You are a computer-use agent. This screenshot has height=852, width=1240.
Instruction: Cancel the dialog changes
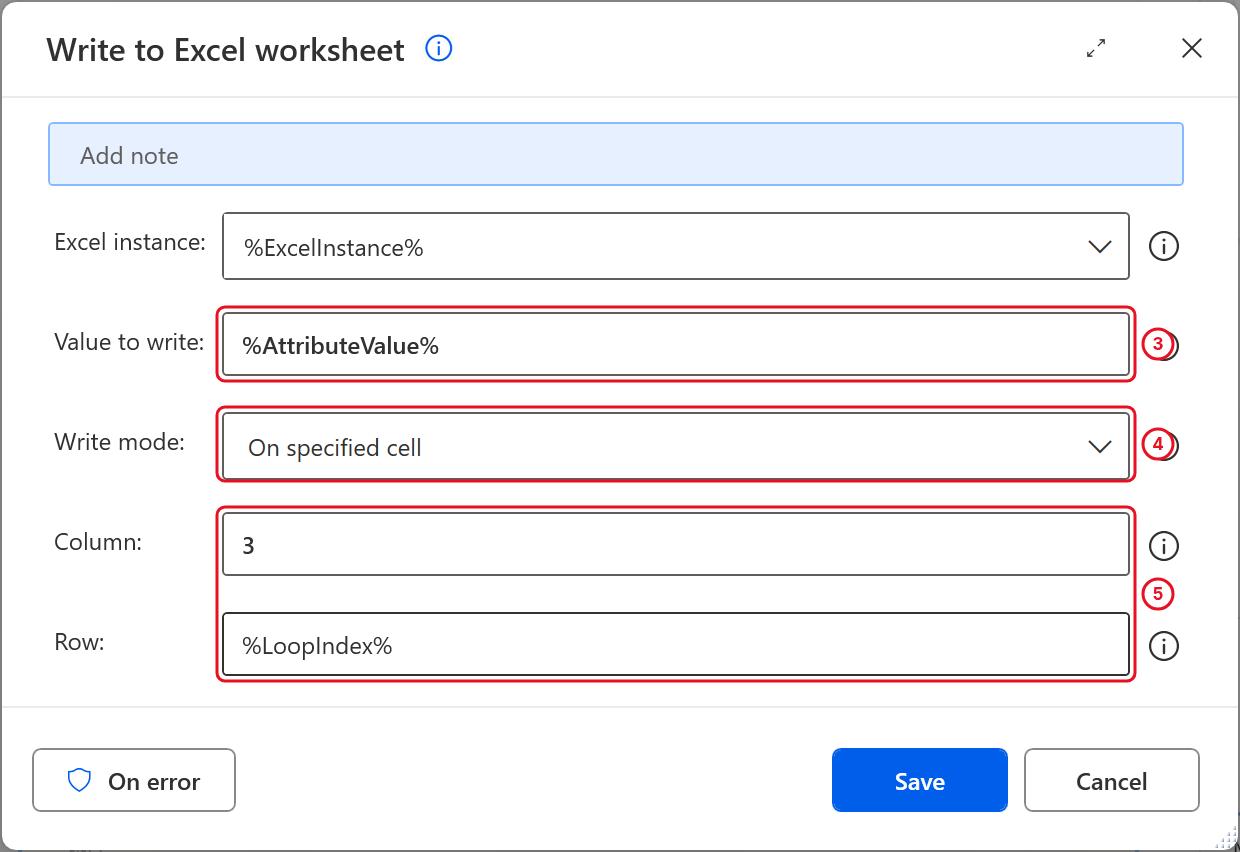[1112, 780]
